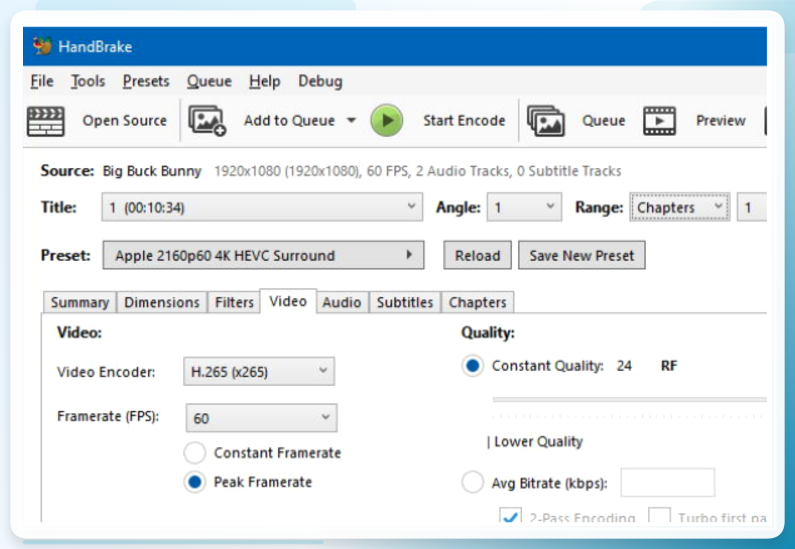This screenshot has width=795, height=549.
Task: Switch to the Summary tab
Action: (x=80, y=302)
